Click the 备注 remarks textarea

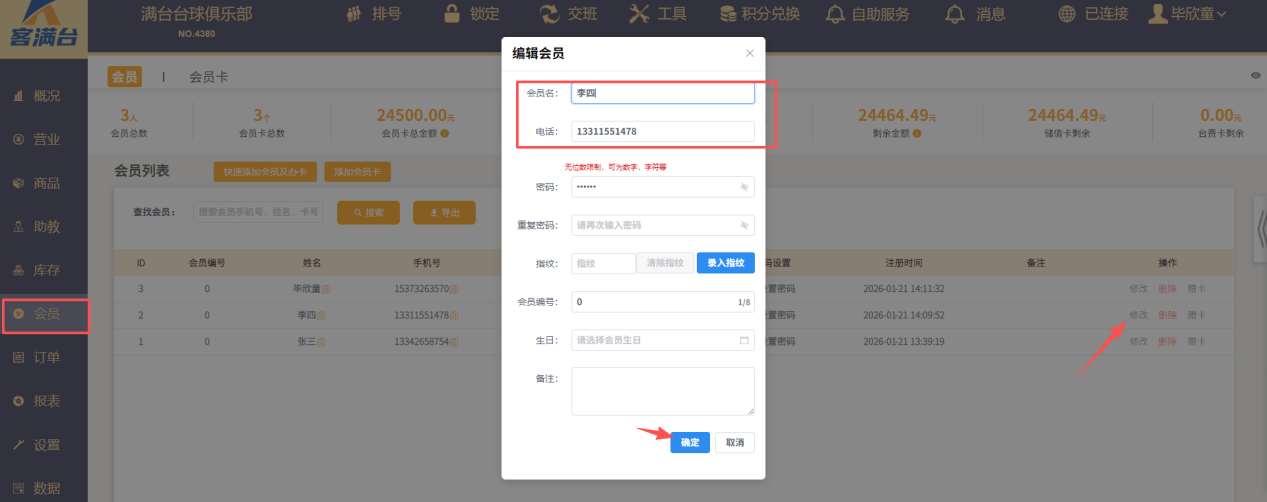pos(663,391)
